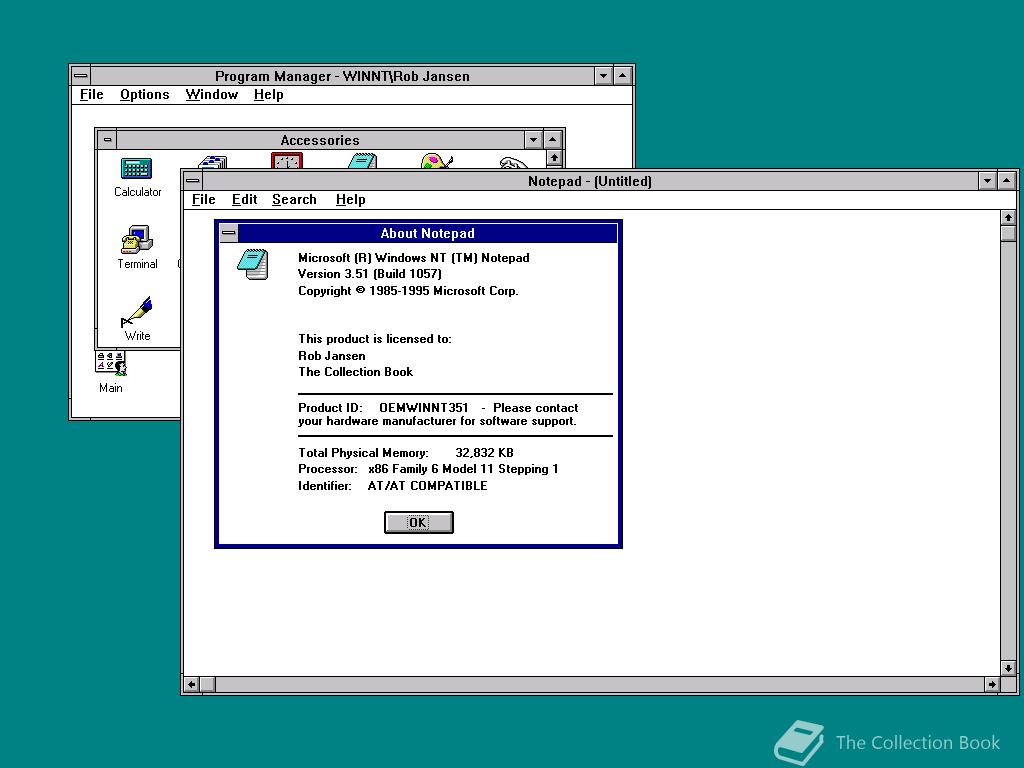
Task: Open Notepad window control menu box
Action: click(x=193, y=181)
